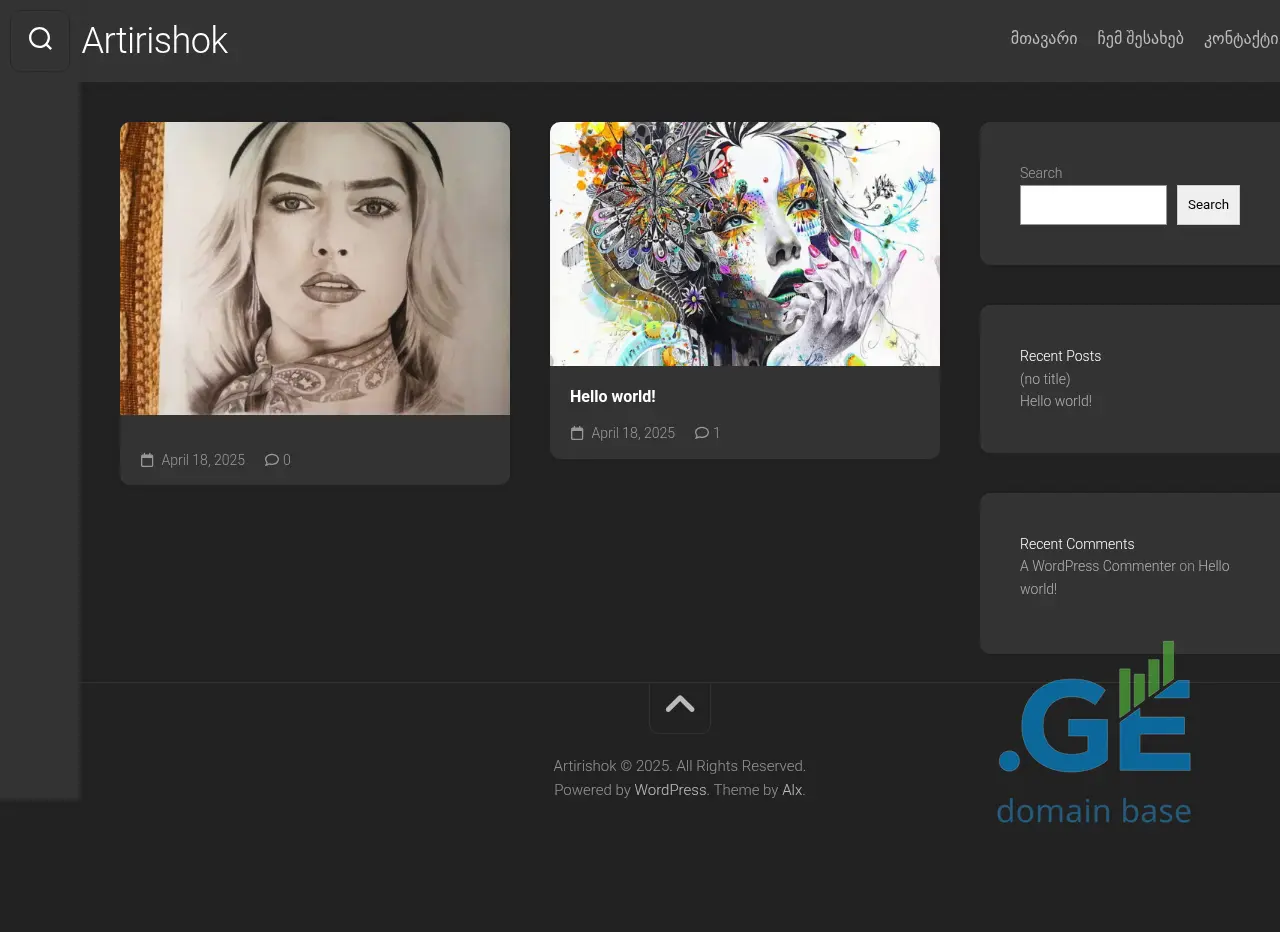Open the Hello world! post title
Screen dimensions: 1280x932
click(613, 397)
